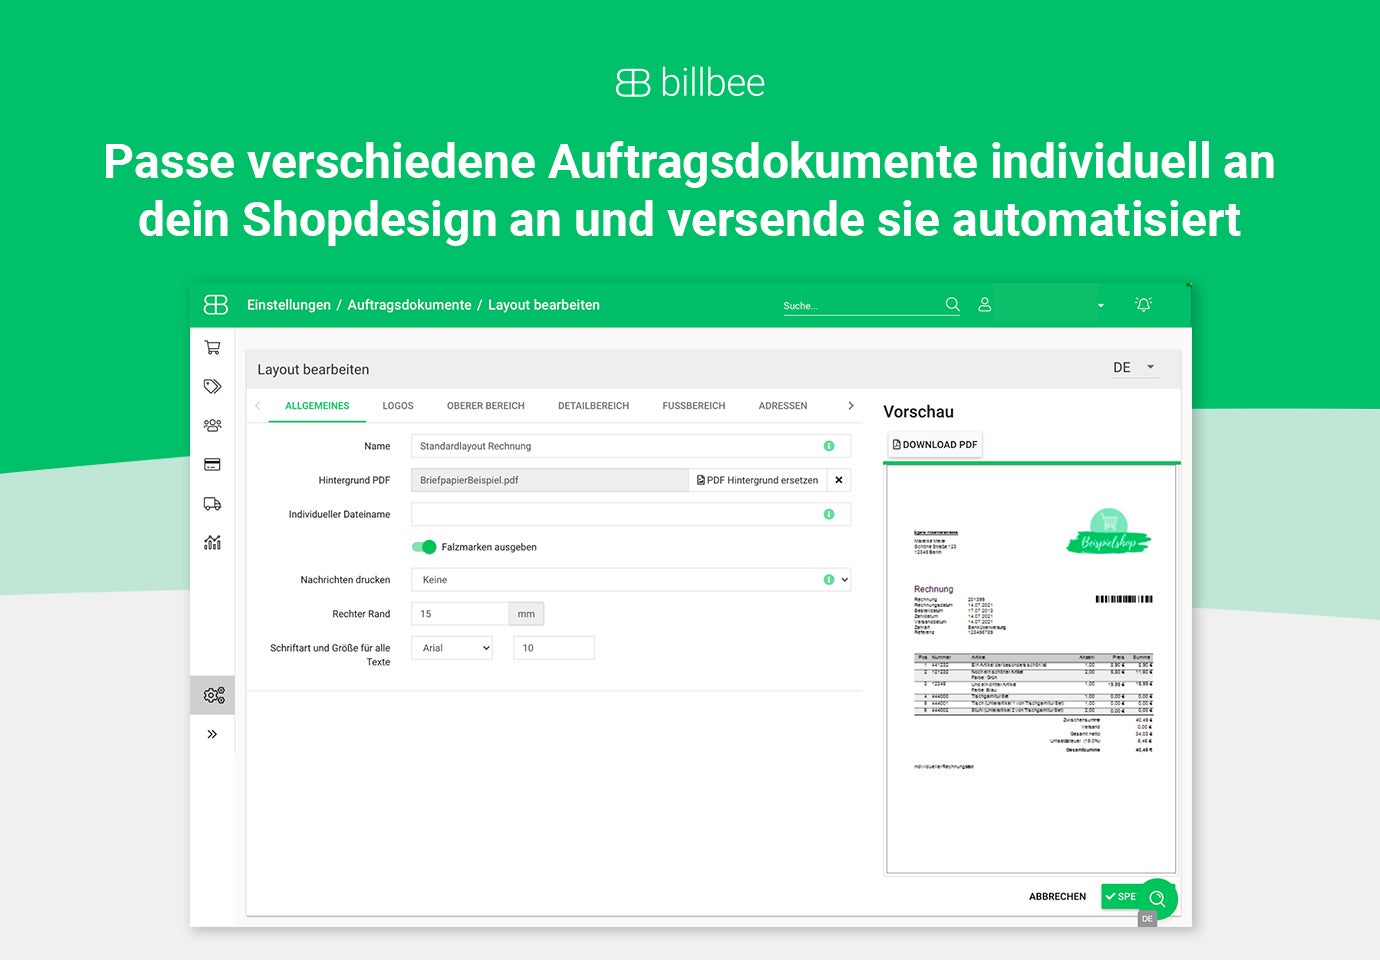This screenshot has width=1380, height=960.
Task: Click the Name field Standardlayout Rechnung
Action: pos(631,446)
